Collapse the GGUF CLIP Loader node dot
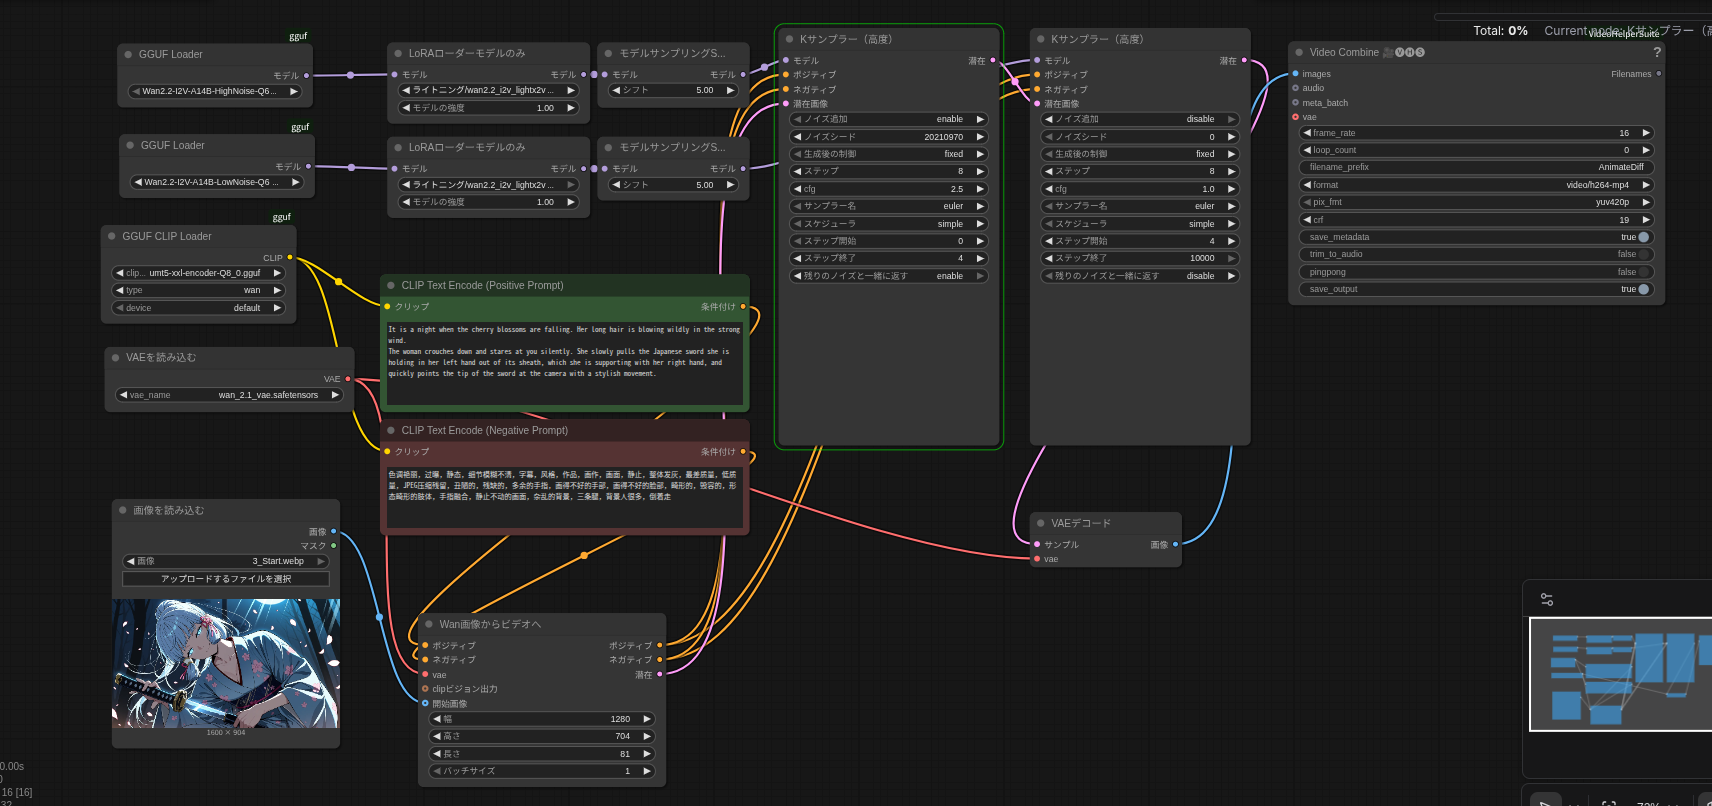Viewport: 1712px width, 806px height. (x=112, y=237)
